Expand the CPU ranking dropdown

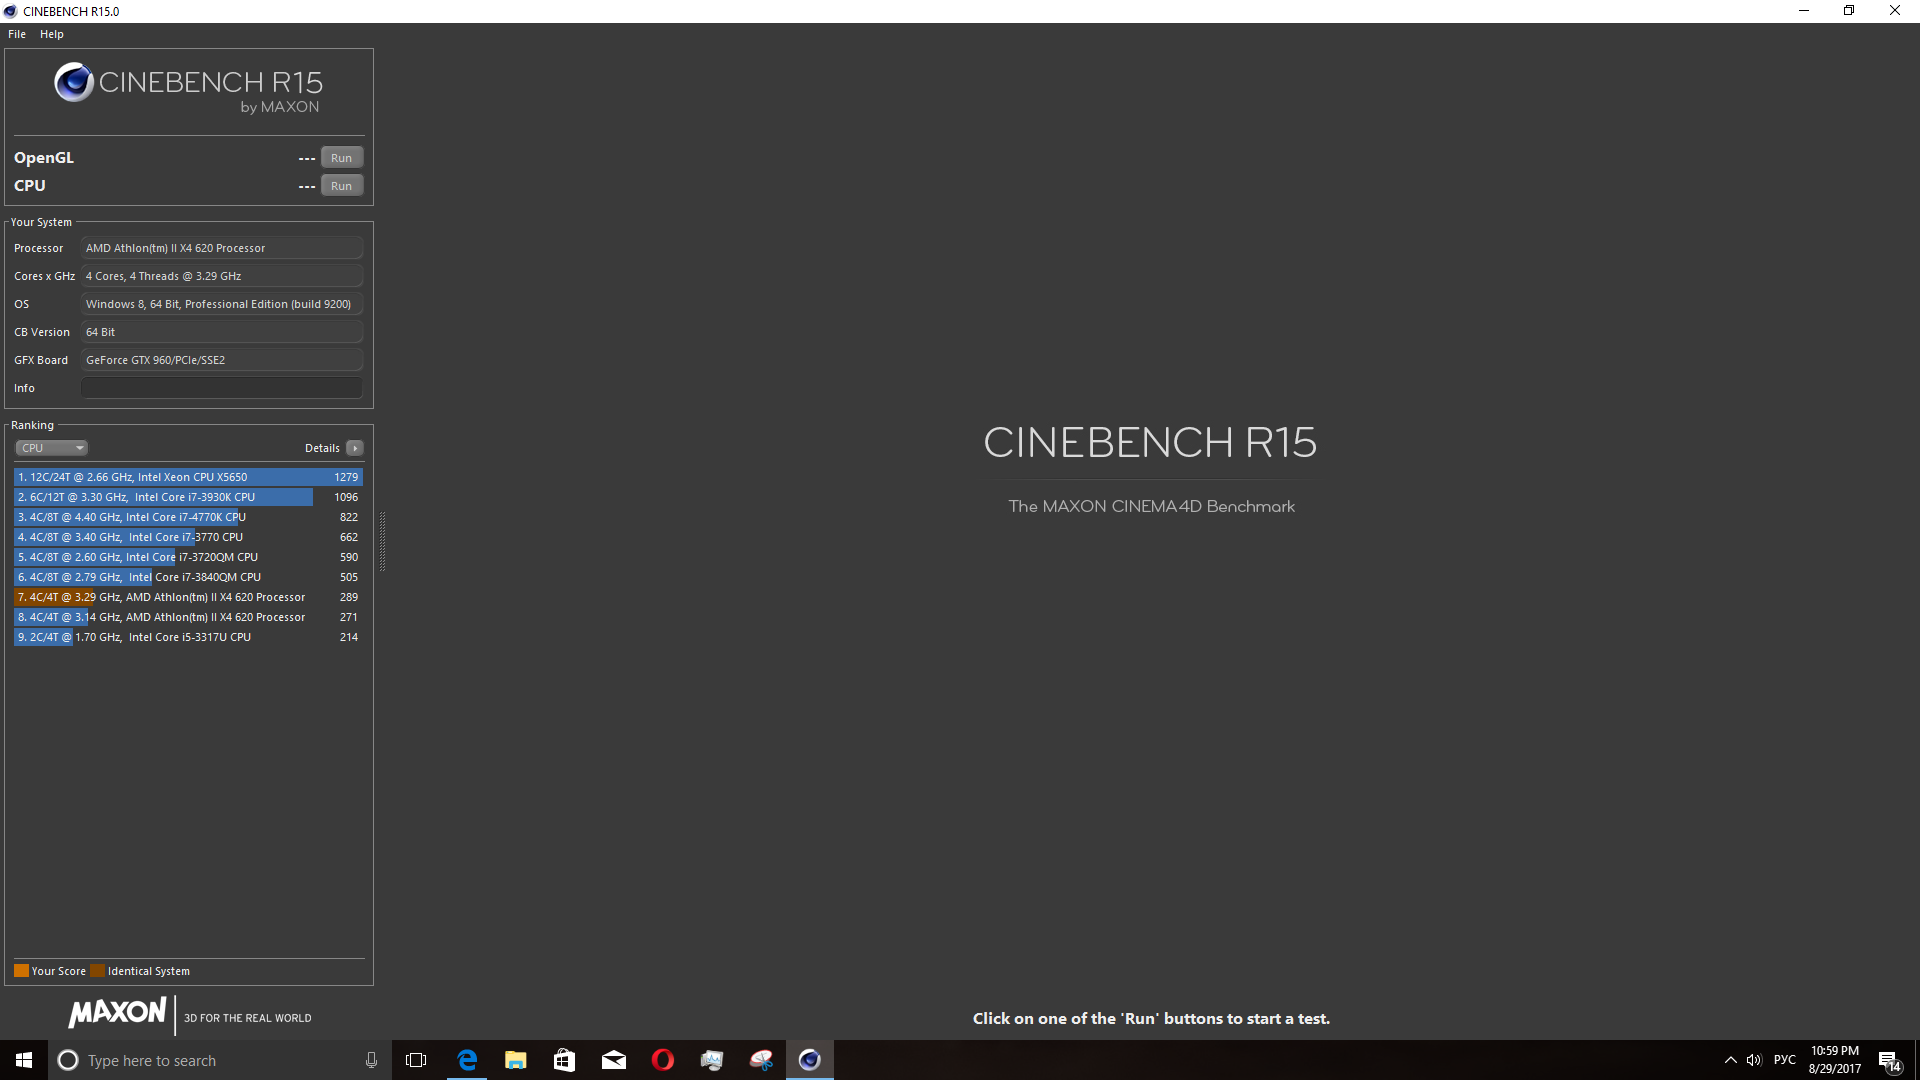(x=52, y=448)
